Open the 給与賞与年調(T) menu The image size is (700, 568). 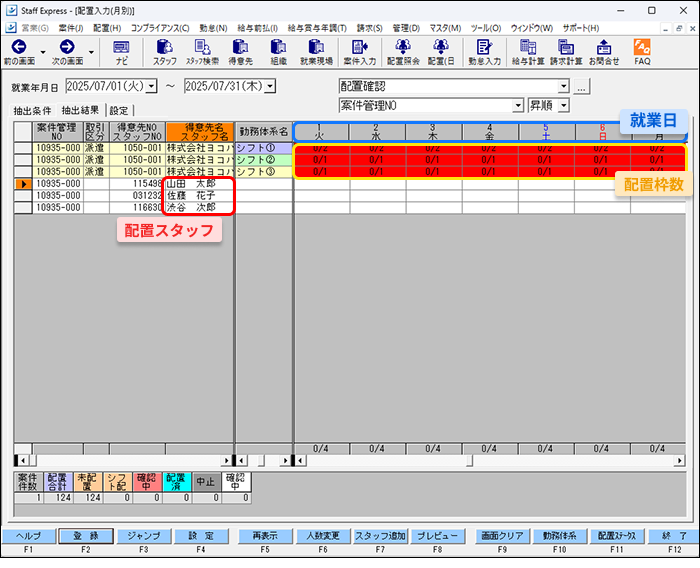click(x=317, y=28)
